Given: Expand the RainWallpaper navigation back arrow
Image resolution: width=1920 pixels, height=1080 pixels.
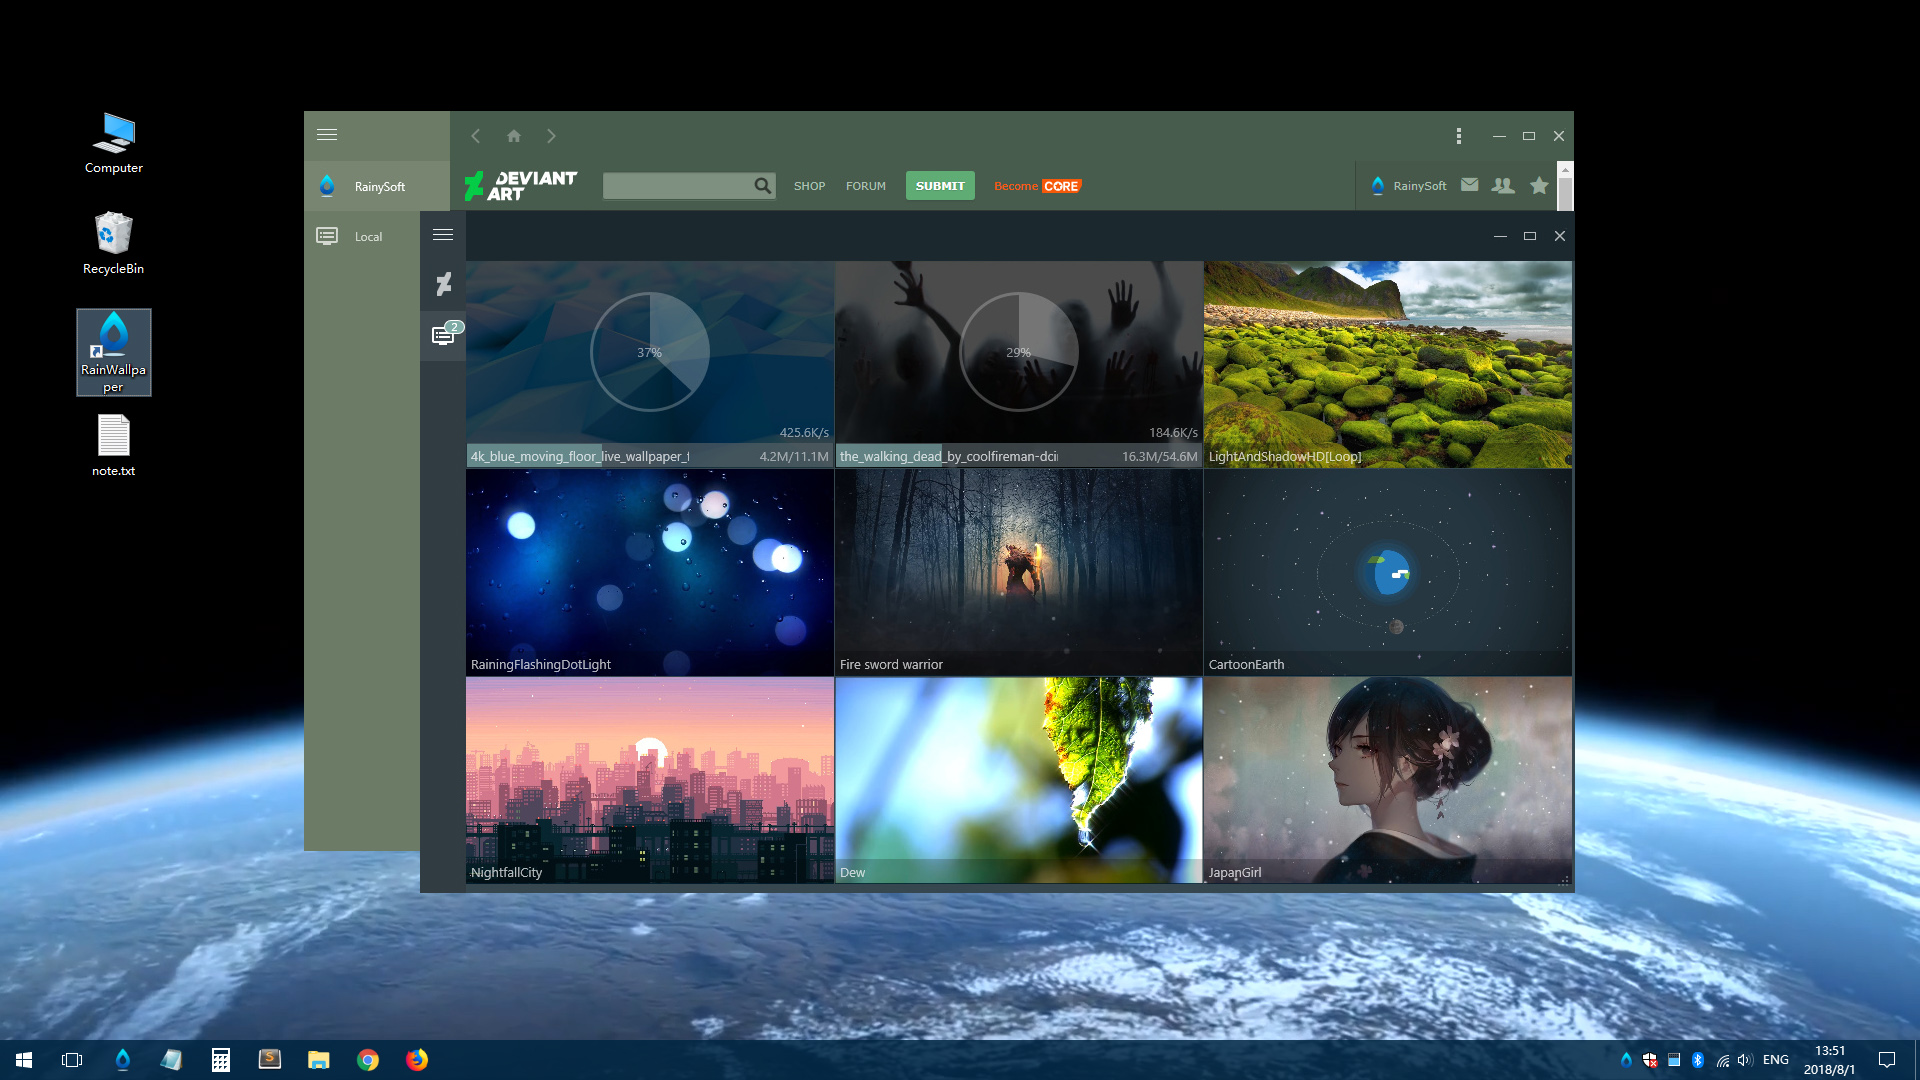Looking at the screenshot, I should click(475, 136).
